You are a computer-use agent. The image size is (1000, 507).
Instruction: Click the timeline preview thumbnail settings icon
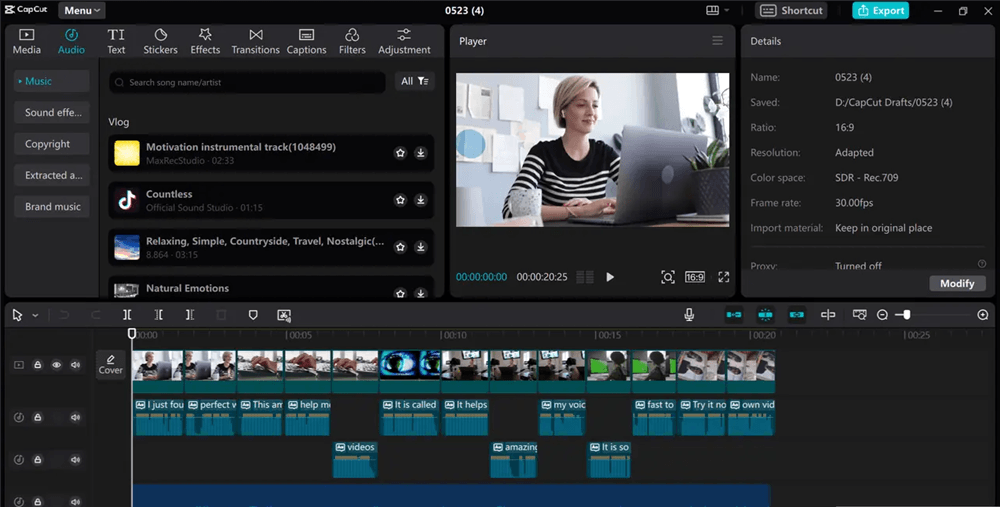click(859, 314)
